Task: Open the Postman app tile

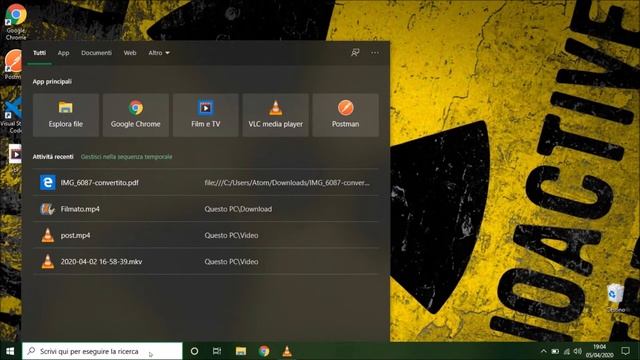Action: pos(345,115)
